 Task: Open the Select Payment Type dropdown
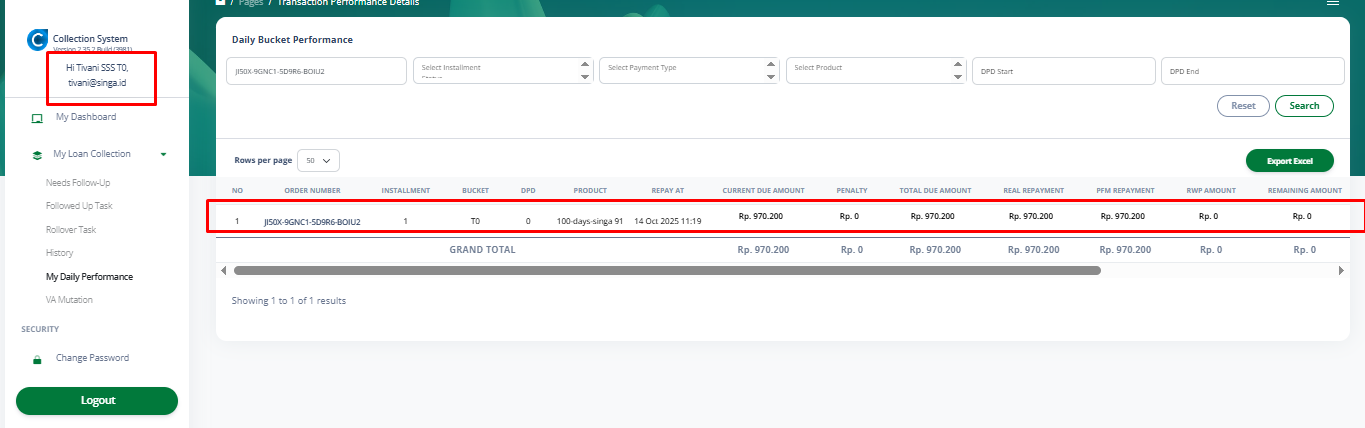tap(689, 70)
